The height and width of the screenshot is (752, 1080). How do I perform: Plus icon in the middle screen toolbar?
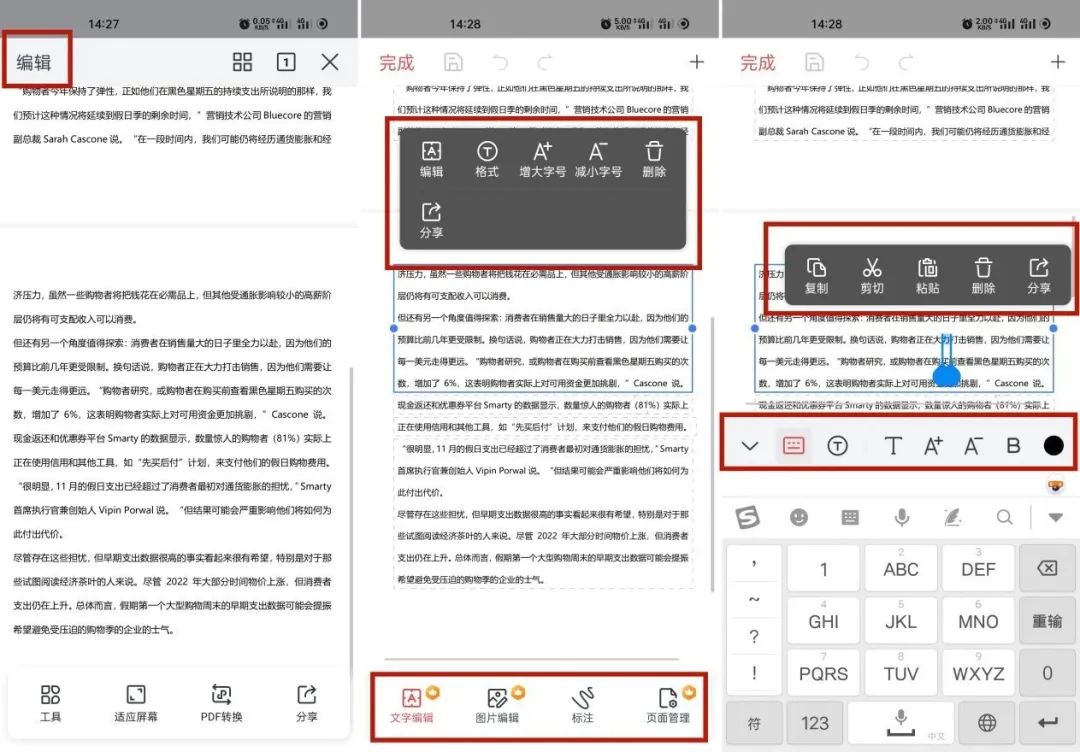point(697,62)
